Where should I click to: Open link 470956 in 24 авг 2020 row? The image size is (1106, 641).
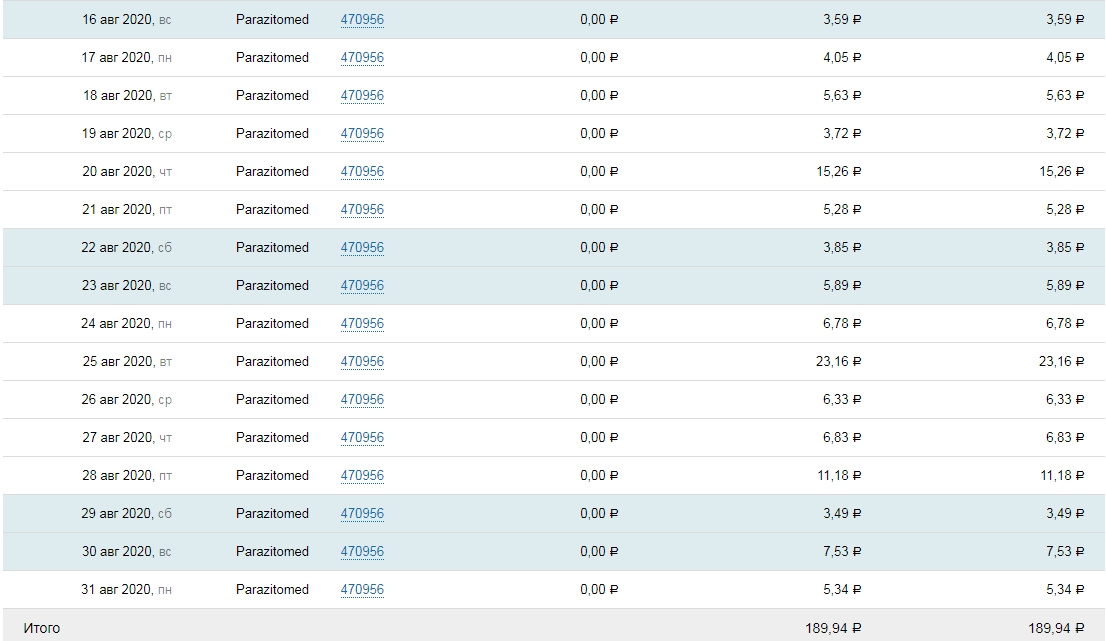click(362, 324)
